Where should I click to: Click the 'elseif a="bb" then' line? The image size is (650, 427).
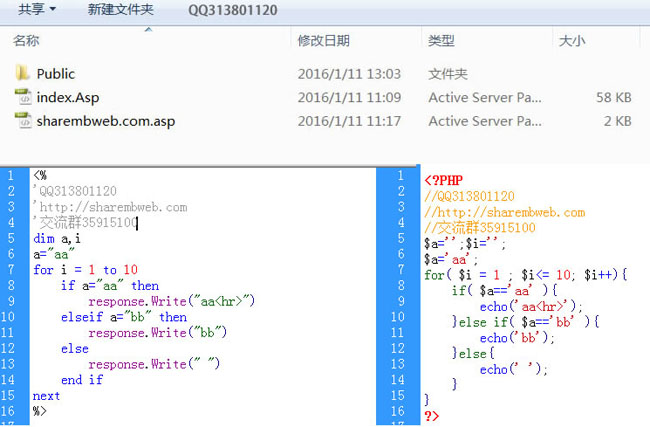point(124,317)
